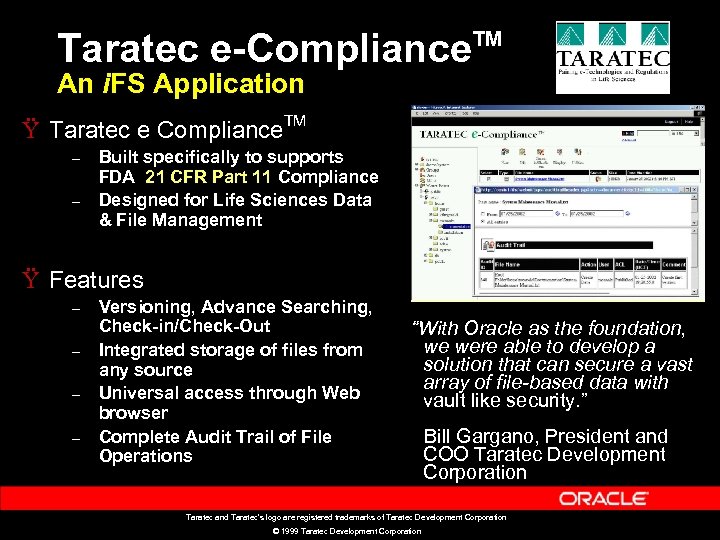Click the status icon in the file row
The image size is (720, 540).
598,179
